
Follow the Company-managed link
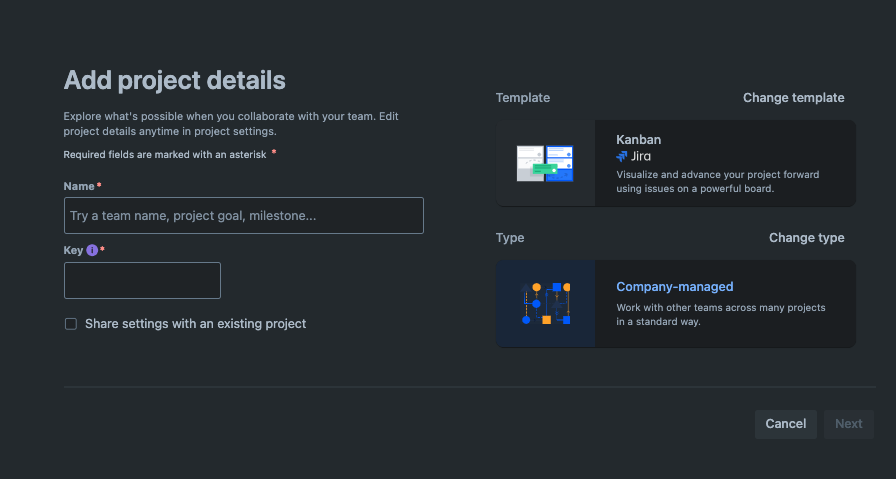pos(674,287)
